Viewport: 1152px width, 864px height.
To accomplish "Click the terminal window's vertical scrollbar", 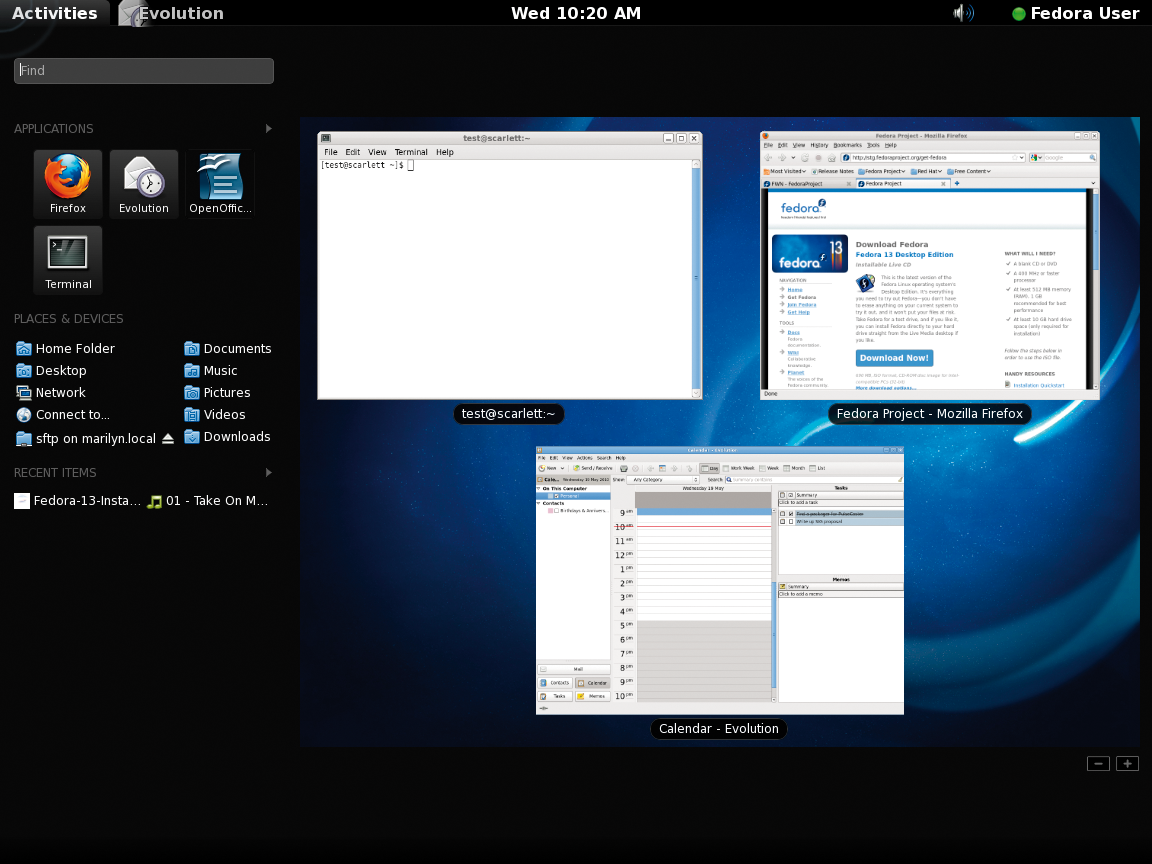I will click(696, 278).
